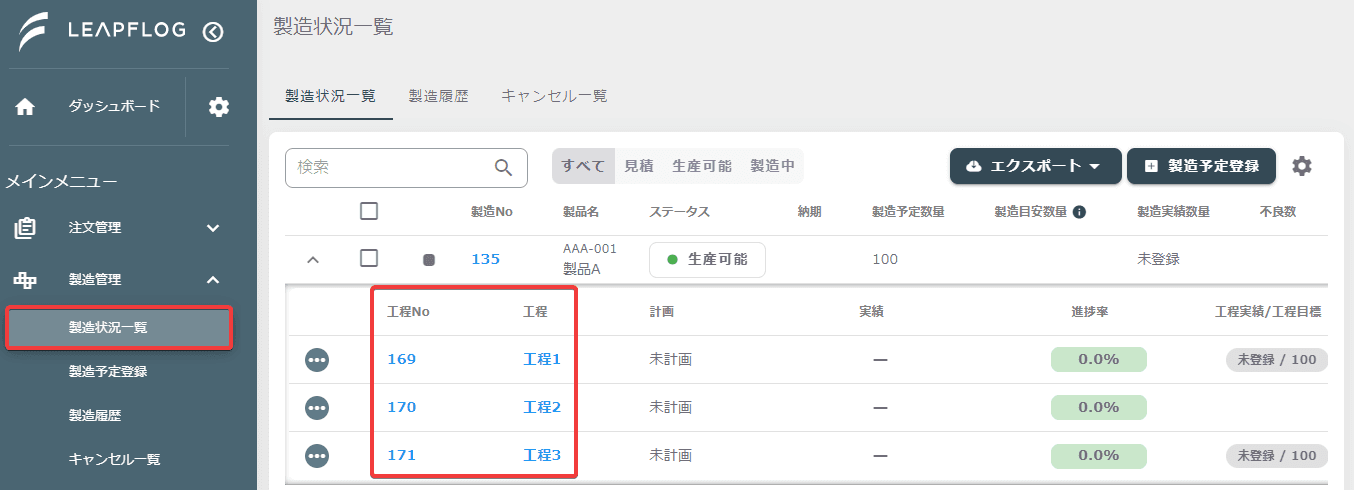Screen dimensions: 1354x490
Task: Select the 生産可能 filter button
Action: click(x=702, y=166)
